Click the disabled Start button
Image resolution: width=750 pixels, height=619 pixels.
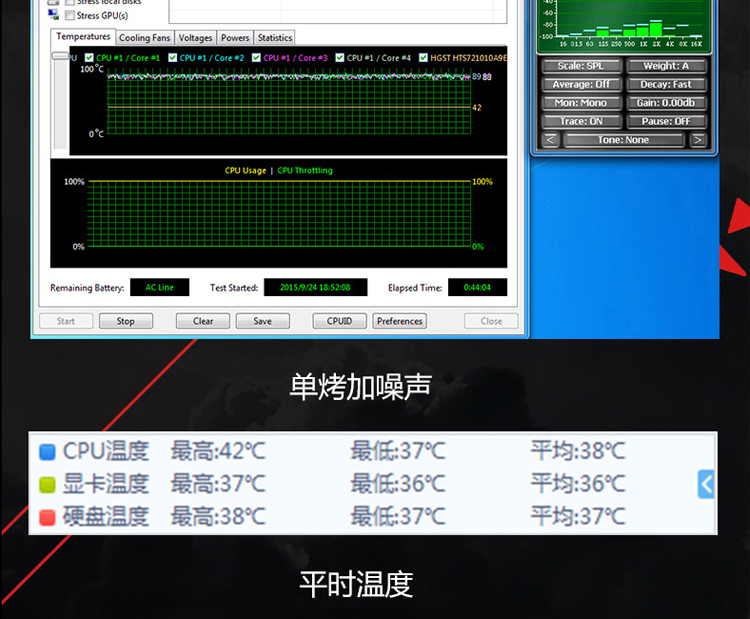pos(66,321)
